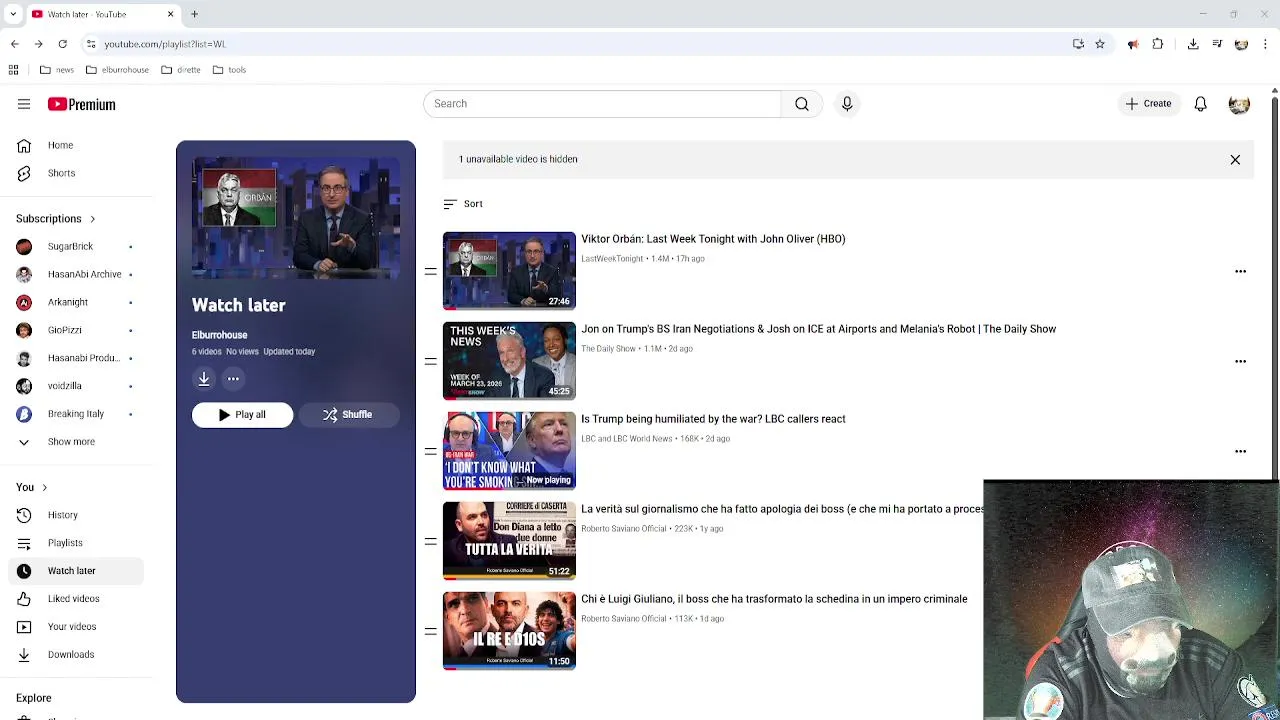Open the browser apps grid shortcut
The width and height of the screenshot is (1280, 720).
tap(13, 70)
